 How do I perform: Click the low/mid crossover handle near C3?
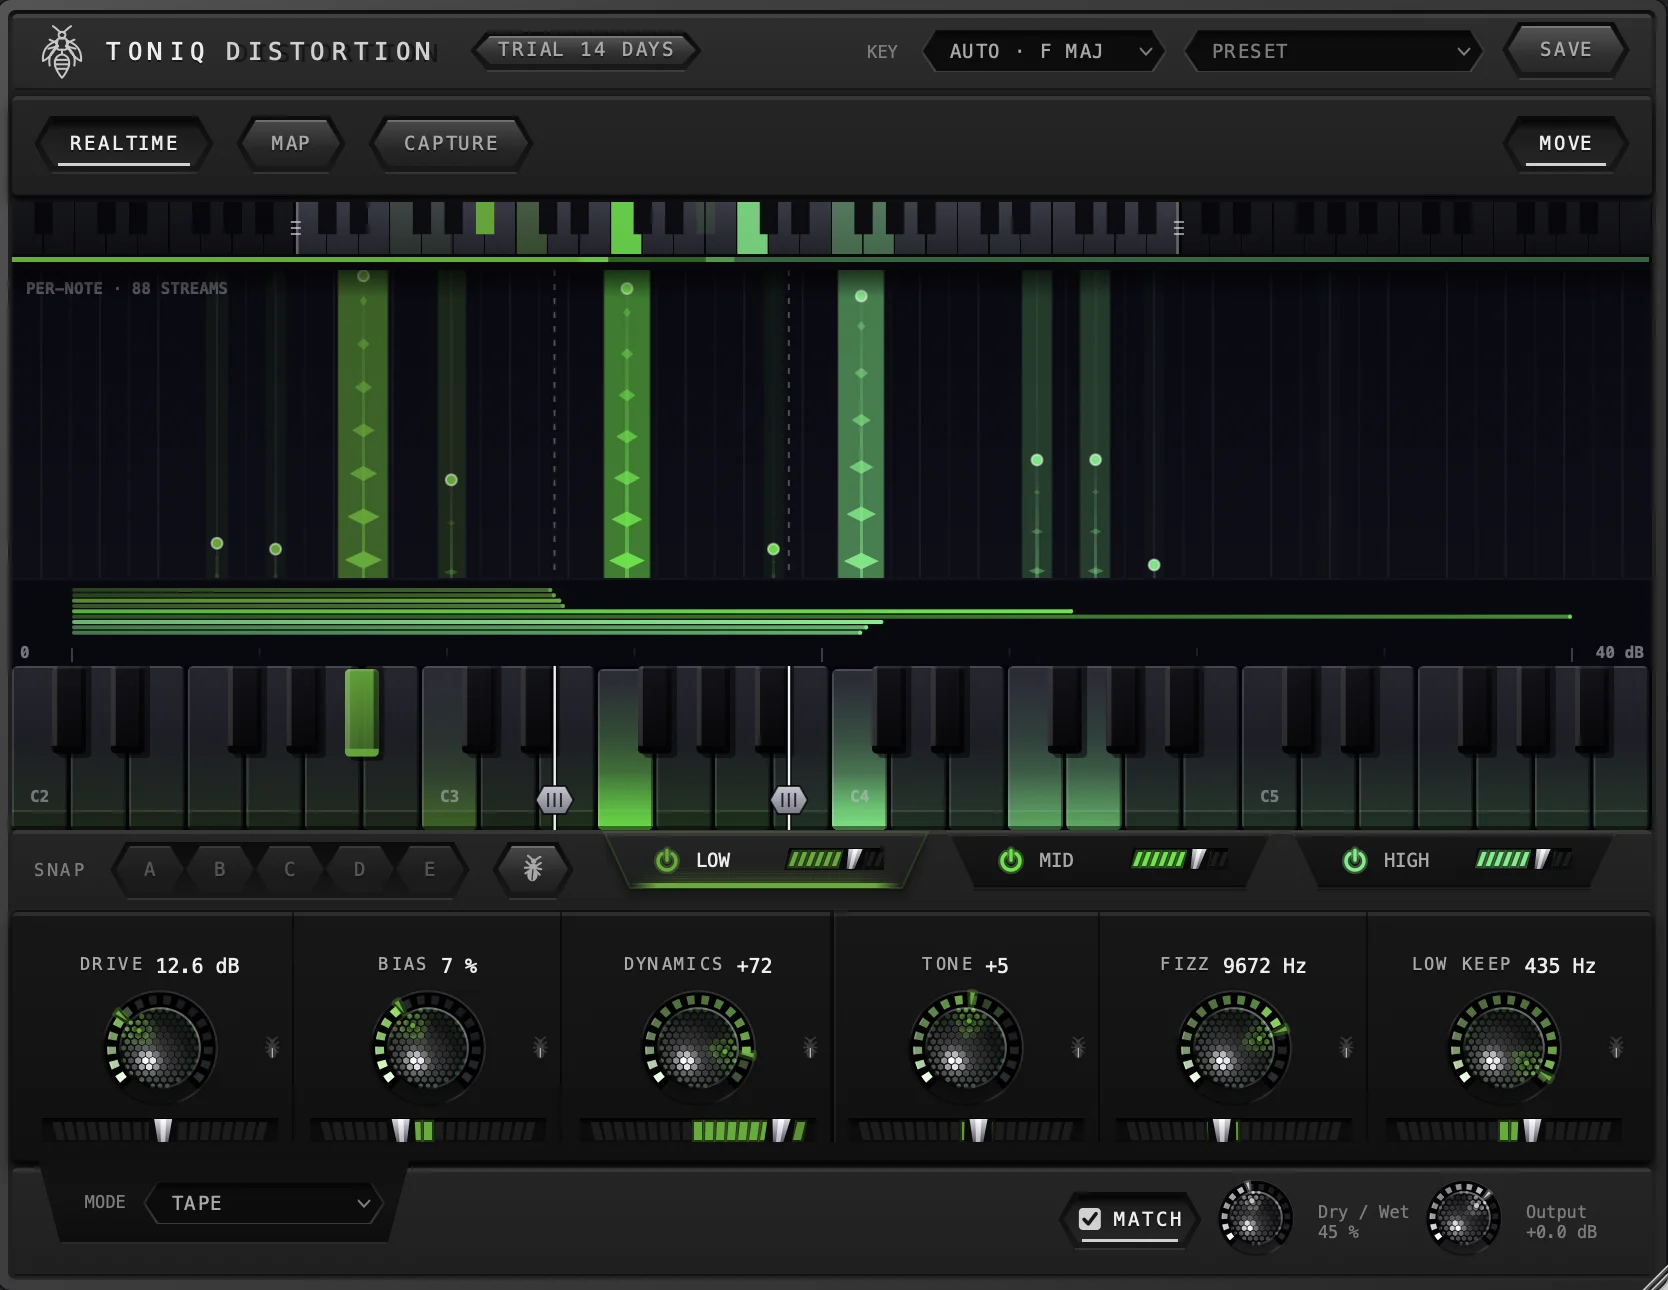(x=554, y=800)
